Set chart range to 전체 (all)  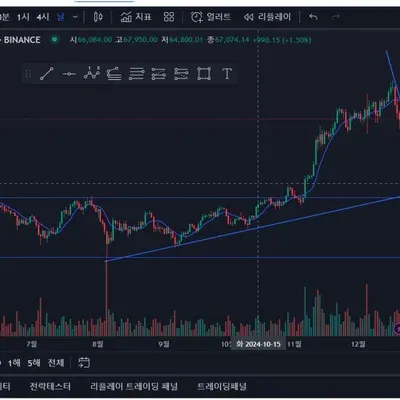point(56,363)
